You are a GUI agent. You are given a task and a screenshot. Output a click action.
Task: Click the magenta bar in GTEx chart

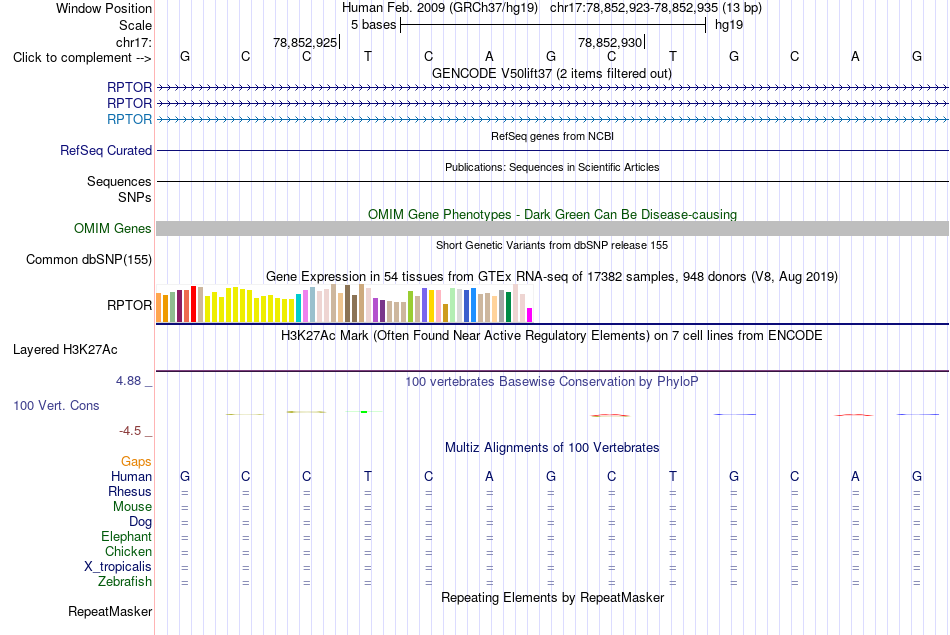(x=530, y=315)
